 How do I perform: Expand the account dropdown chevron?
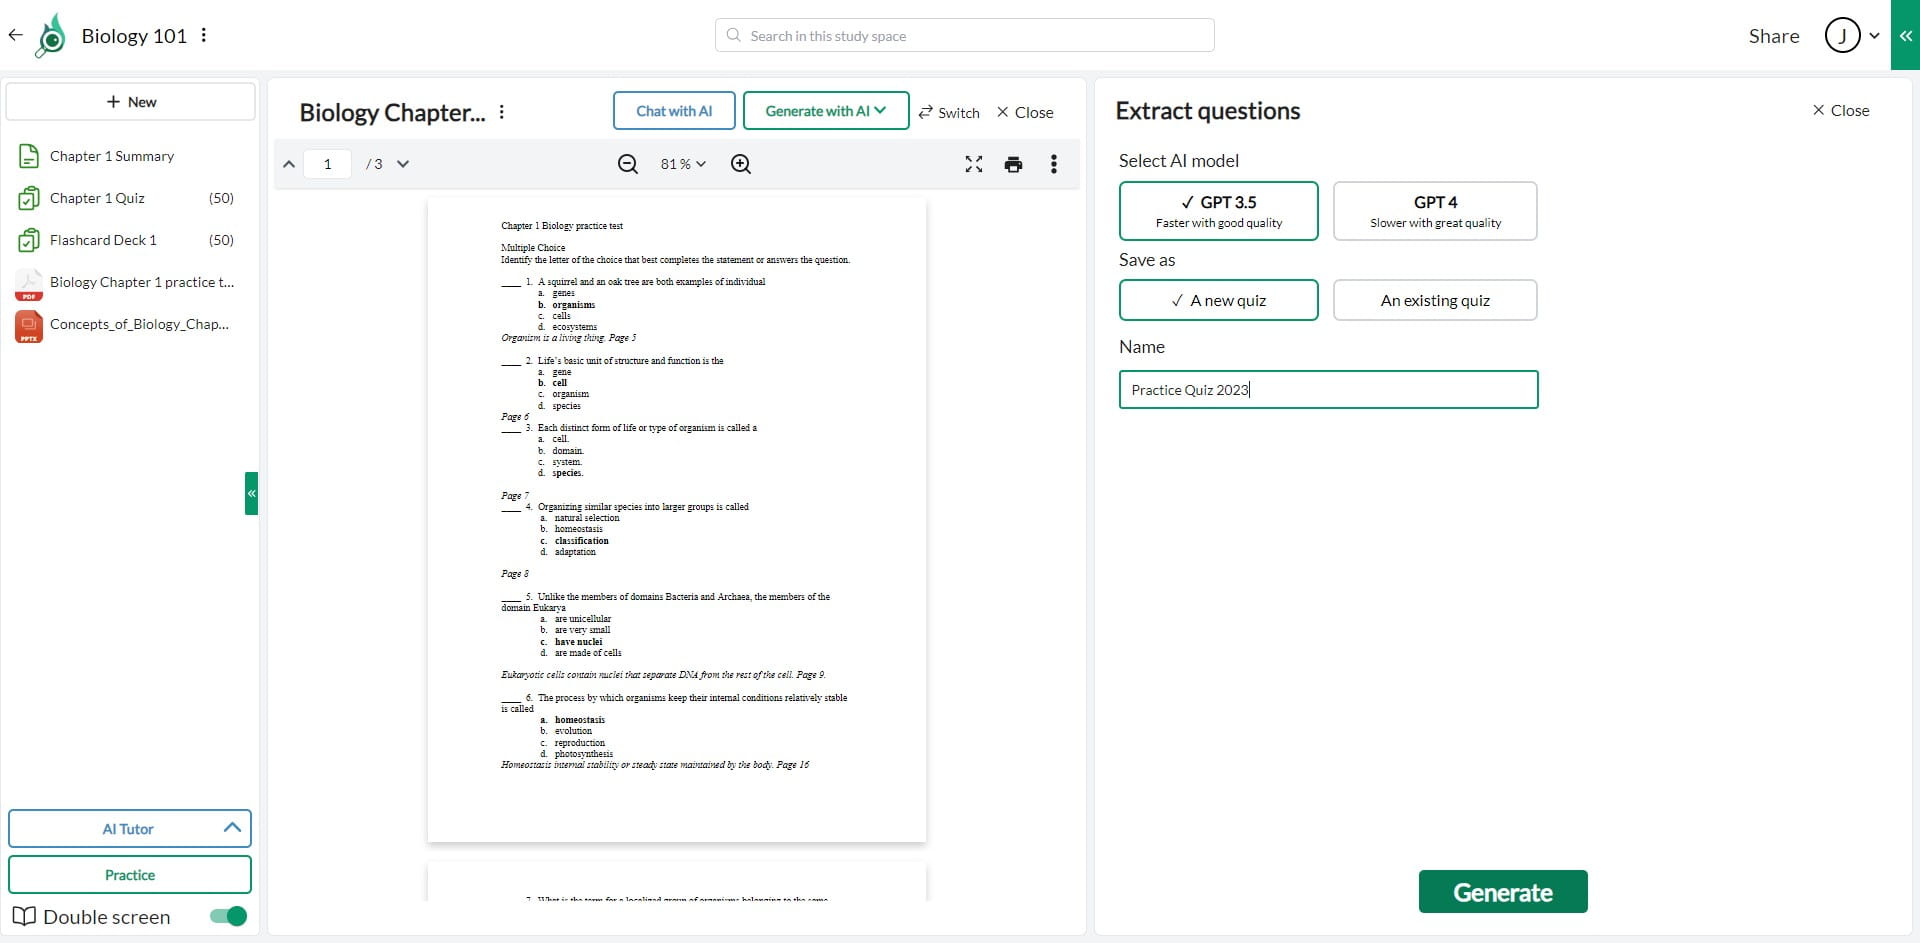pos(1874,36)
